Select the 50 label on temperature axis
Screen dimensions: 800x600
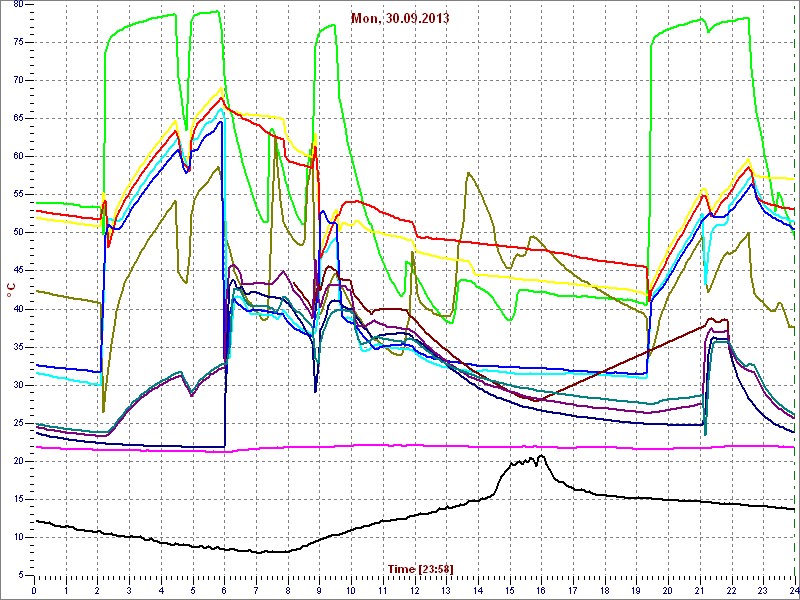(17, 233)
